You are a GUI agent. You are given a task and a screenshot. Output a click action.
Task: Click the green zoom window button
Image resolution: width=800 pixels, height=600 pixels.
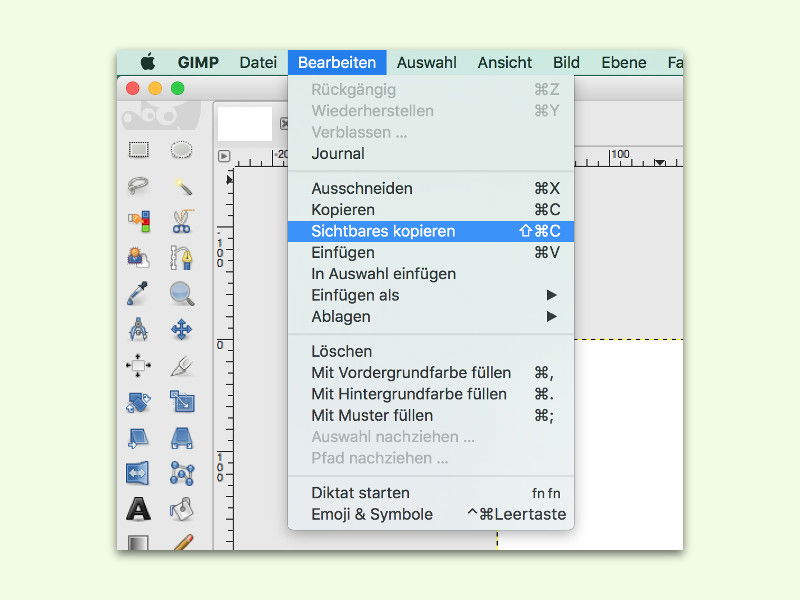pos(178,89)
